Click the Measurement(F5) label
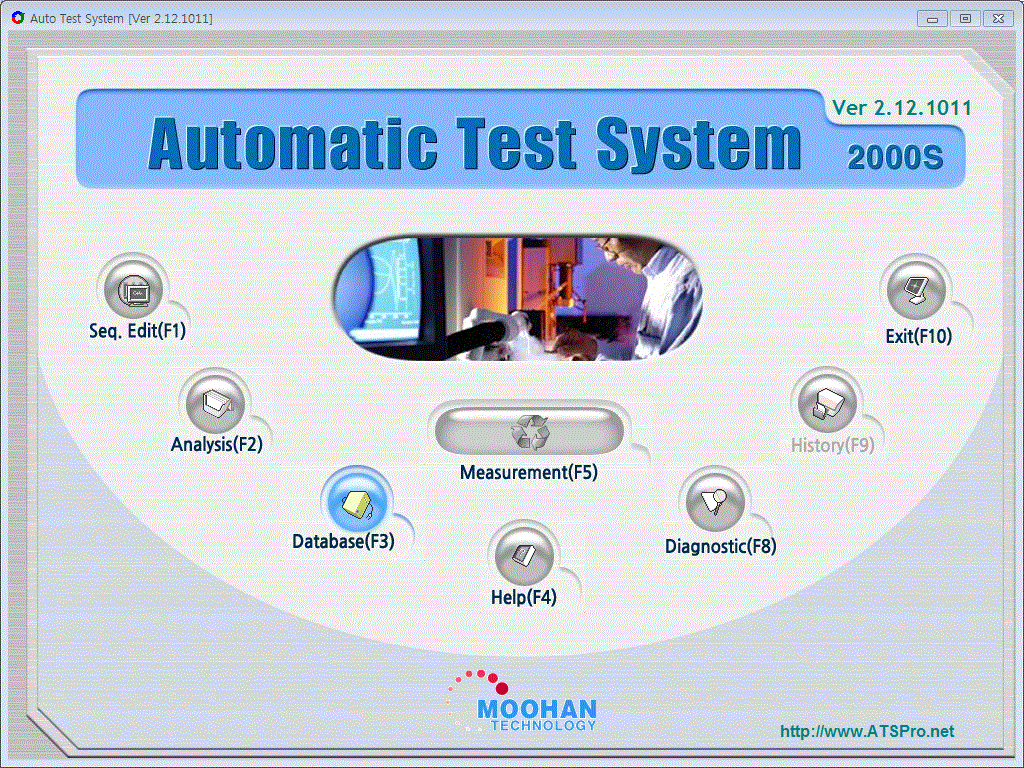The height and width of the screenshot is (768, 1024). pos(529,472)
